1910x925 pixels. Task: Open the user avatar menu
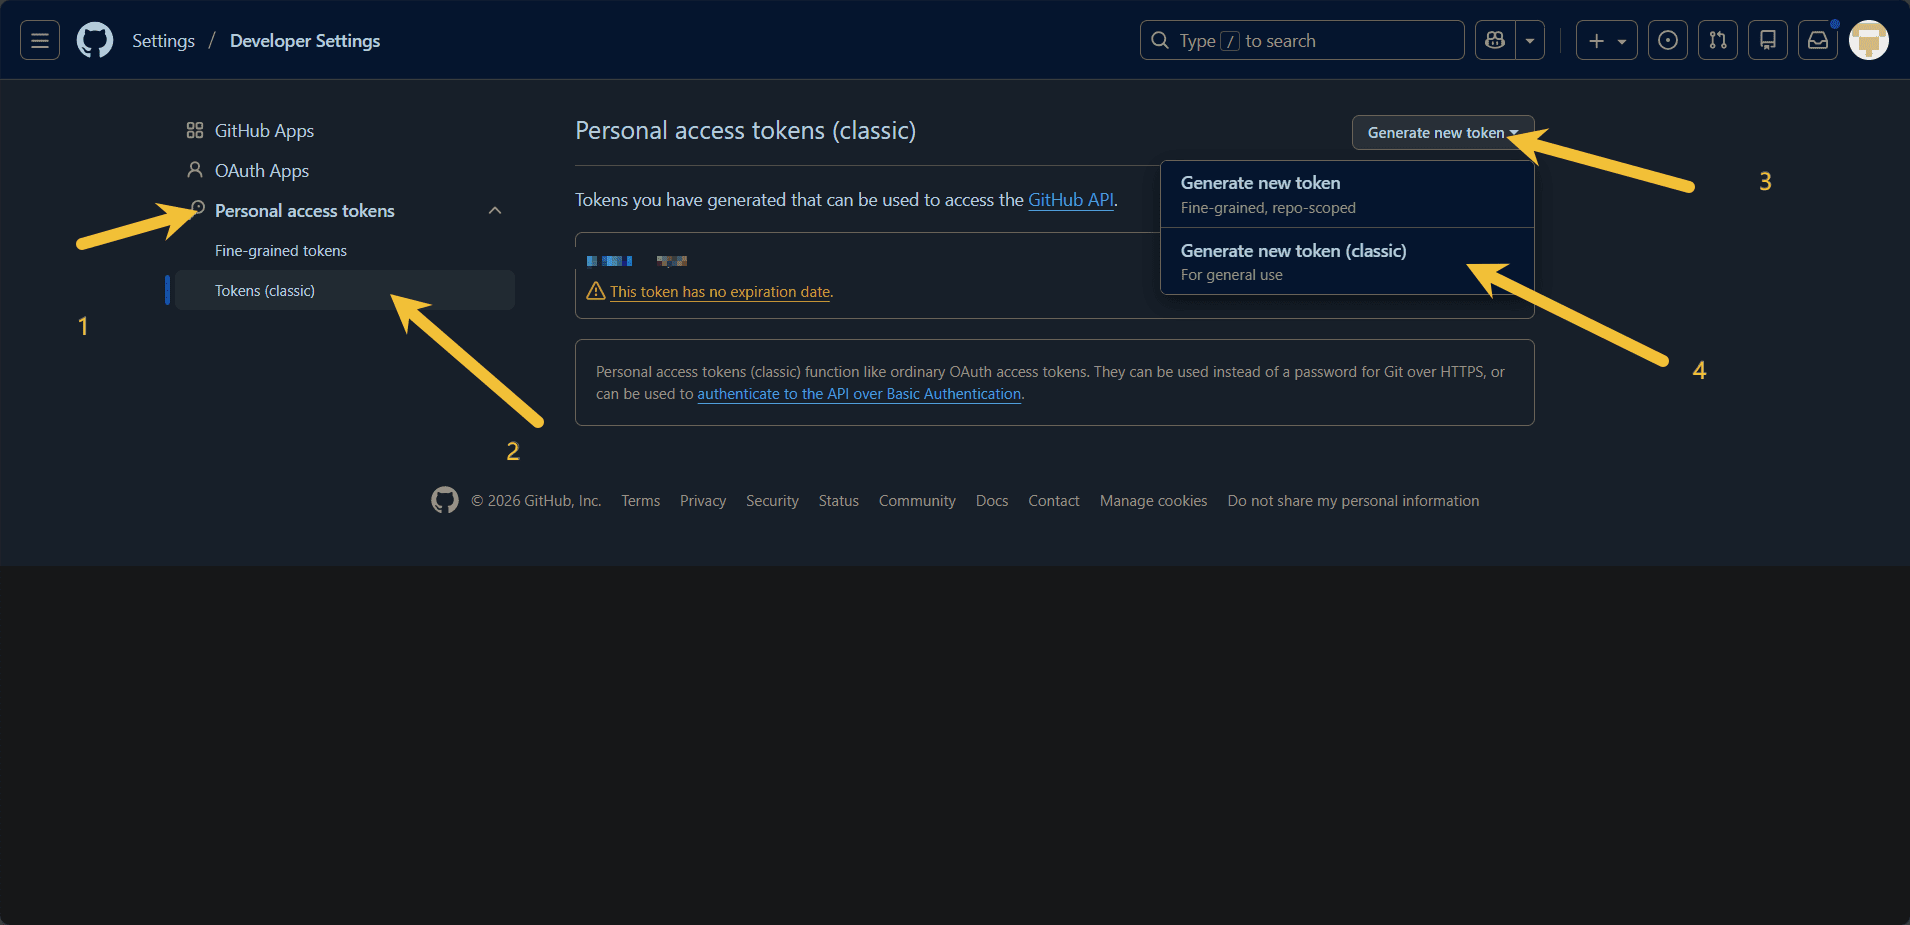click(x=1869, y=40)
